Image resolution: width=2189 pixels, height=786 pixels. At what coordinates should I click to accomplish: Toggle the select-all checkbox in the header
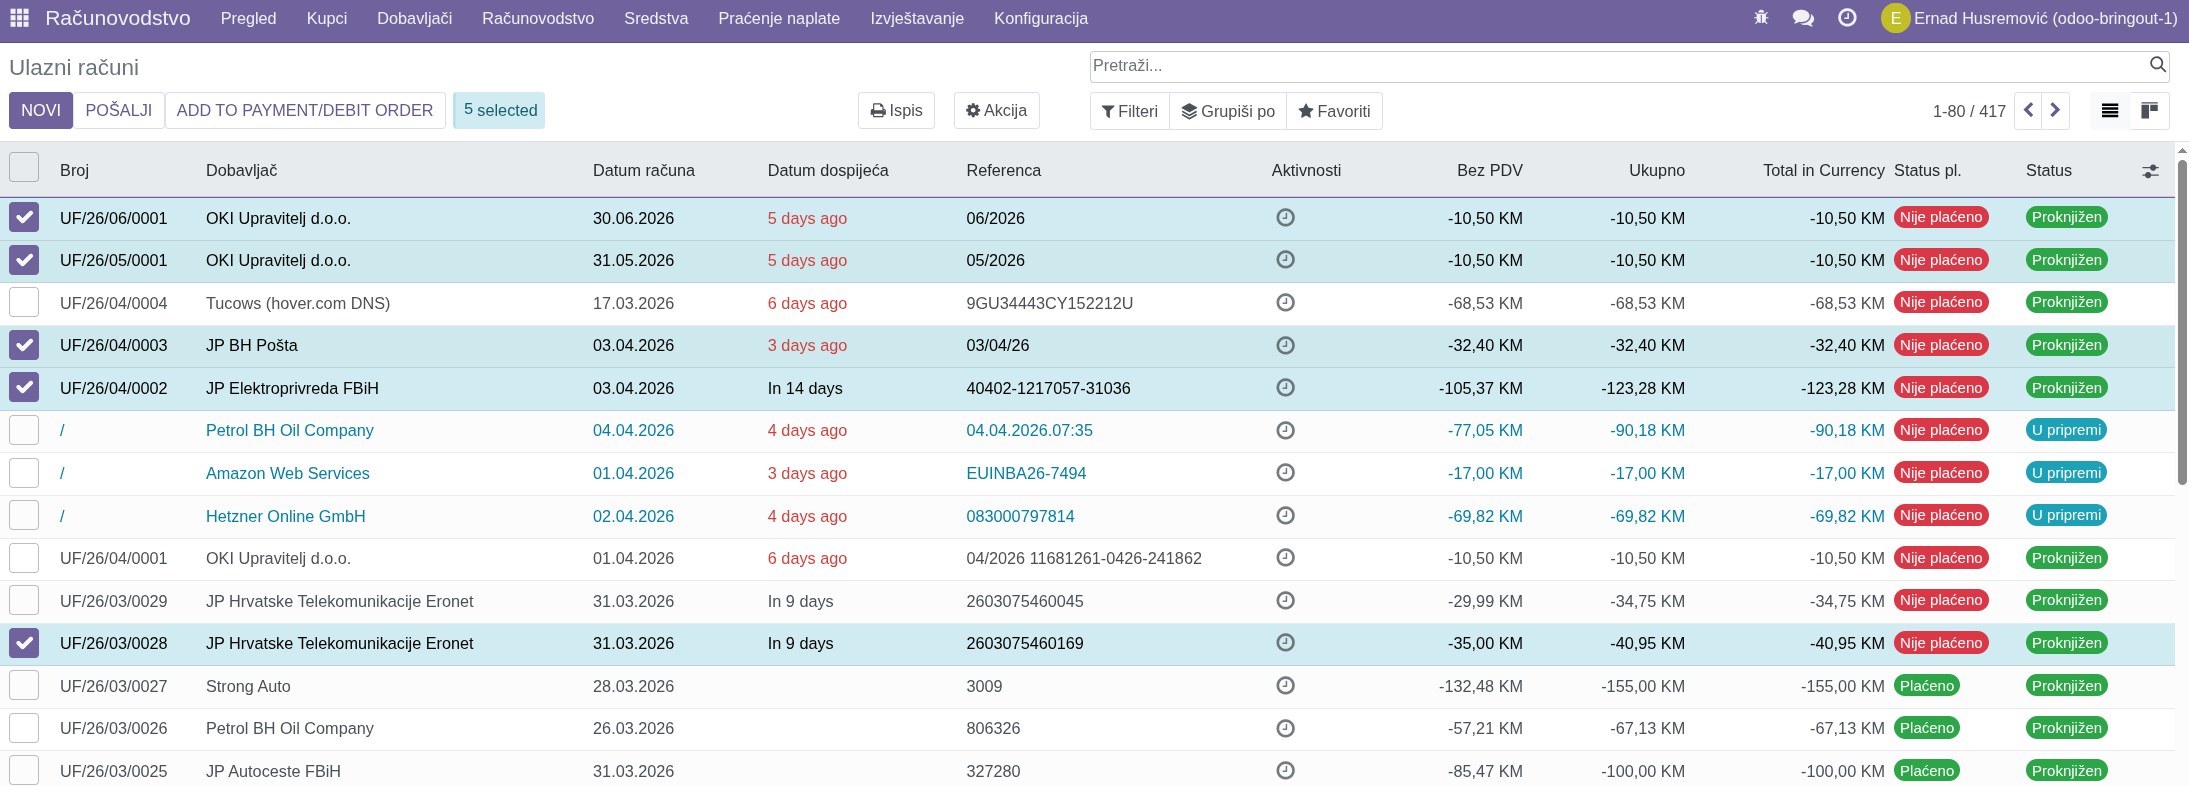tap(24, 167)
